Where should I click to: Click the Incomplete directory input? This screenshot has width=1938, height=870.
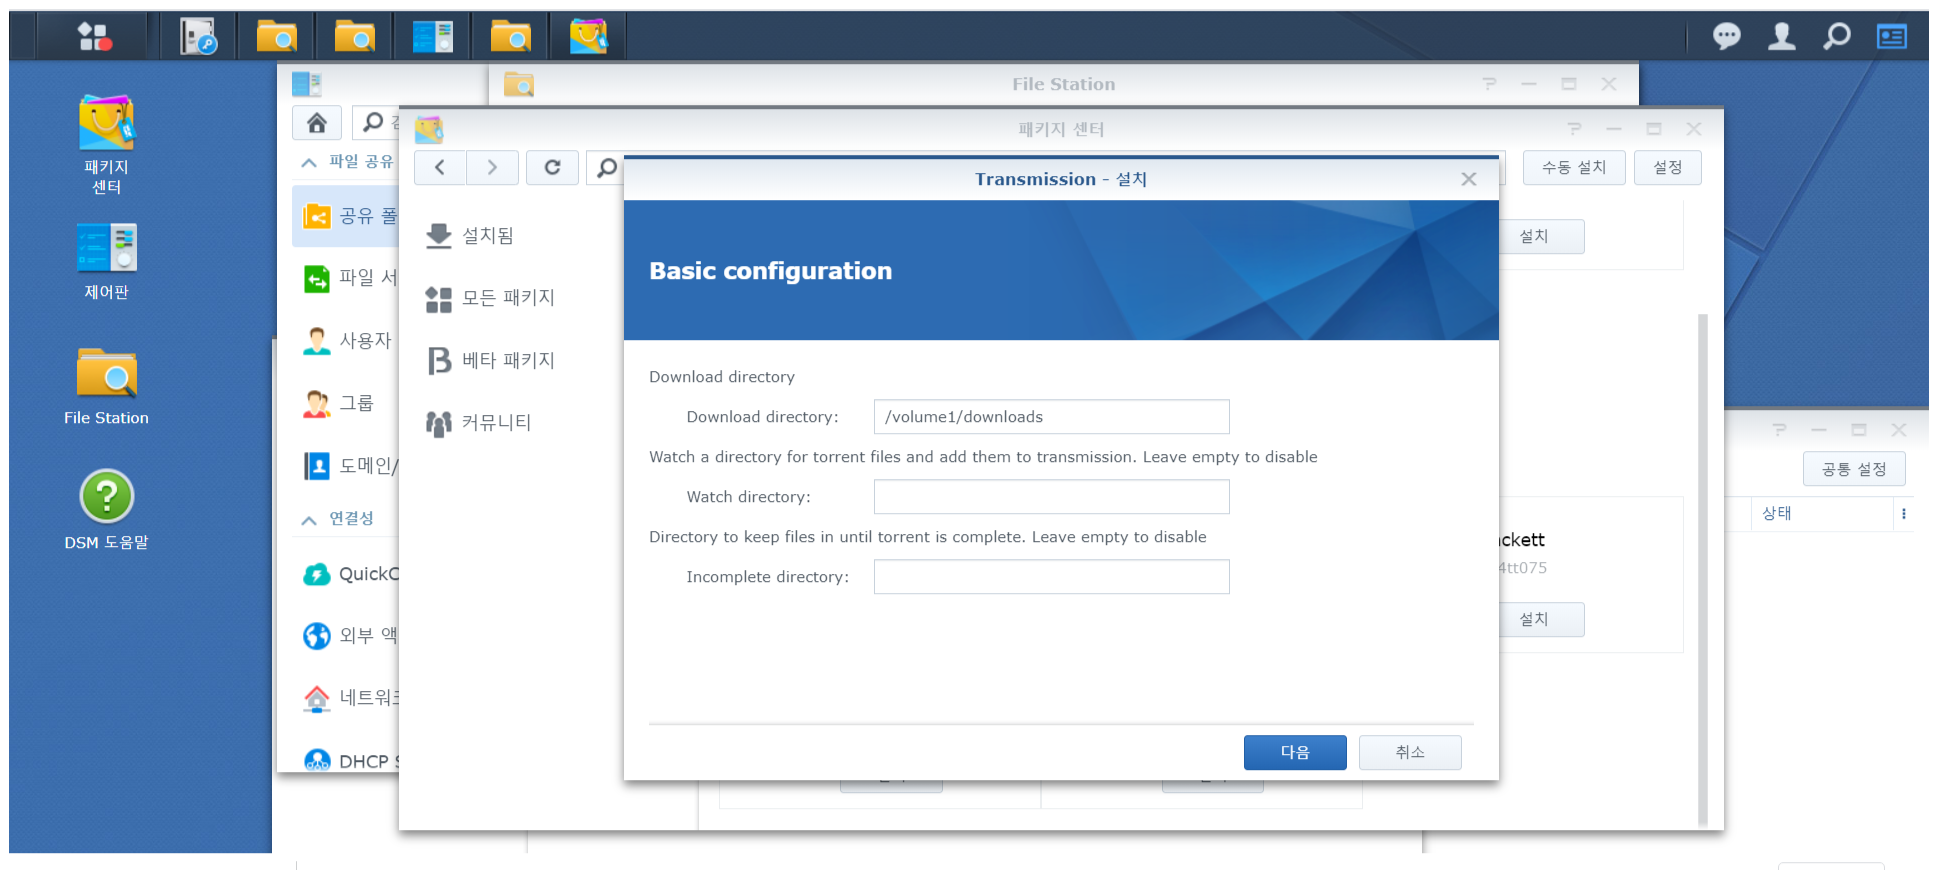1051,577
